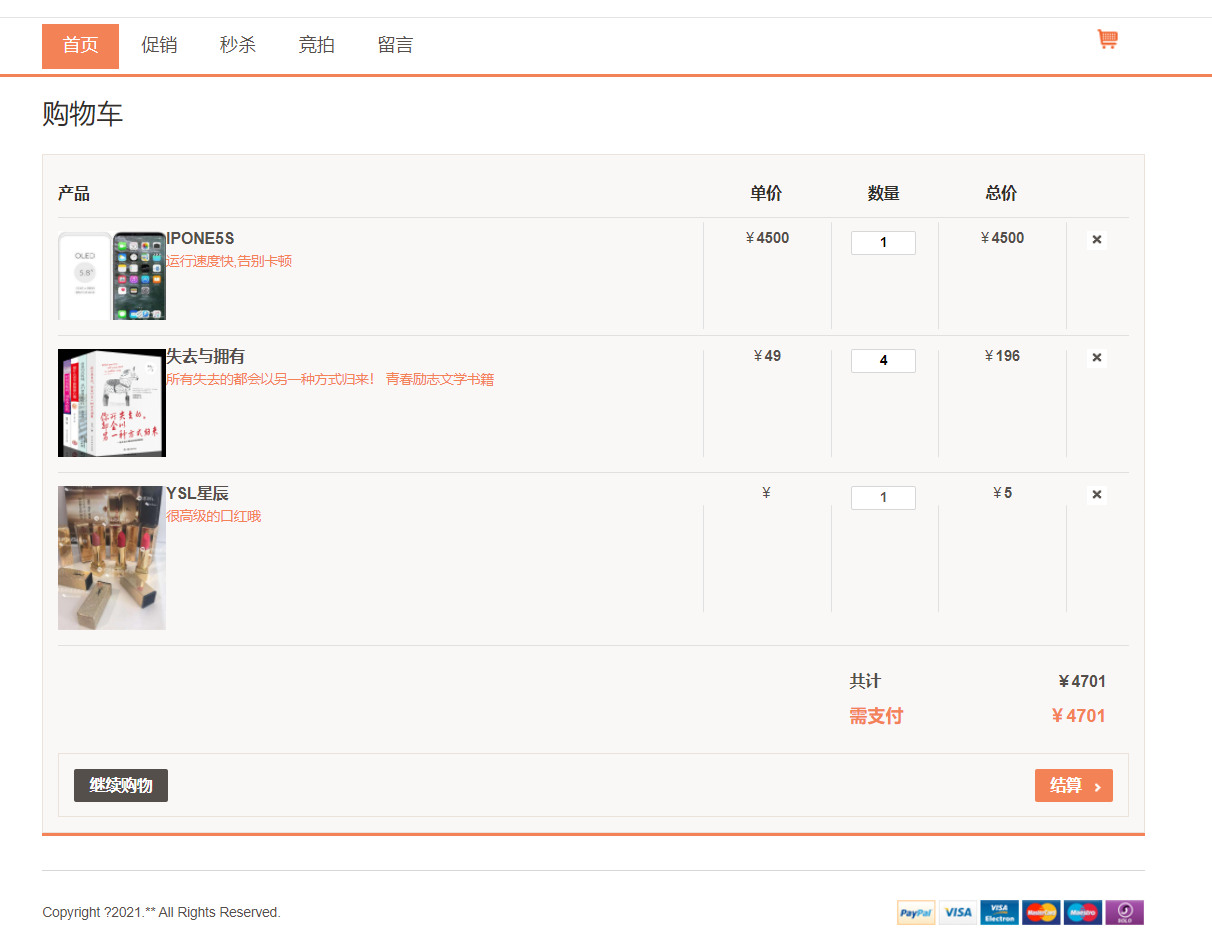Image resolution: width=1212 pixels, height=938 pixels.
Task: Open the 竞拍 menu item
Action: [316, 45]
